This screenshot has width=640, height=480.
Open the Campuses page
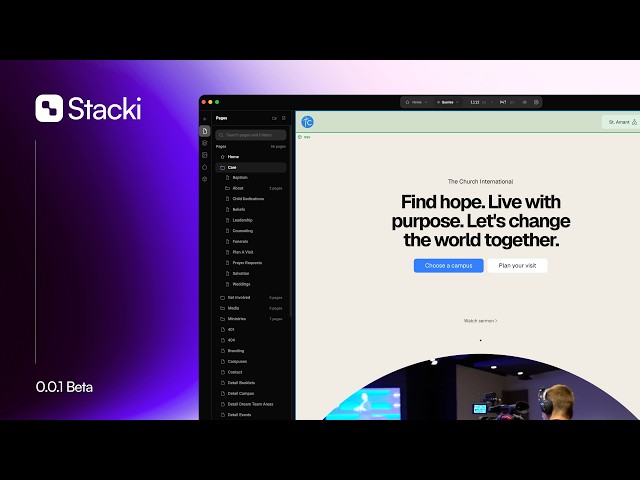(x=251, y=362)
